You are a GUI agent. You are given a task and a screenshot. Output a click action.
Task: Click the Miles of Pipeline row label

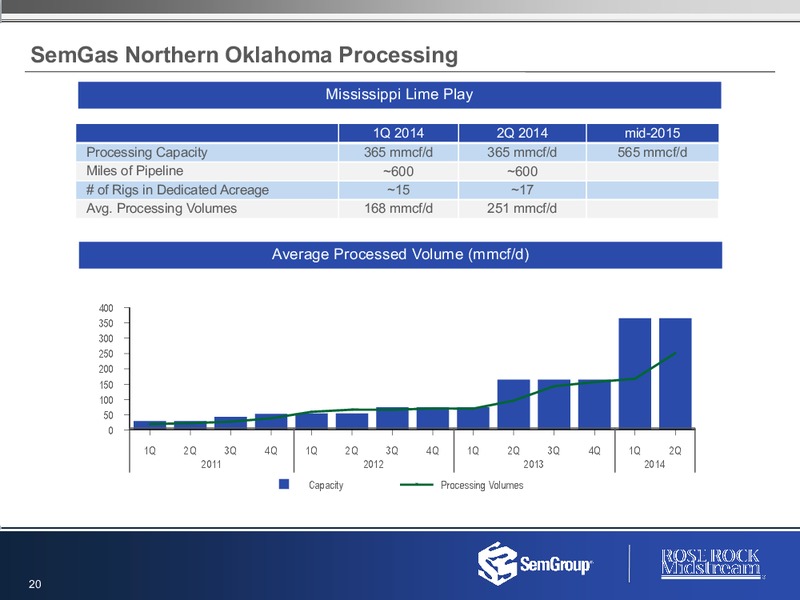point(135,171)
